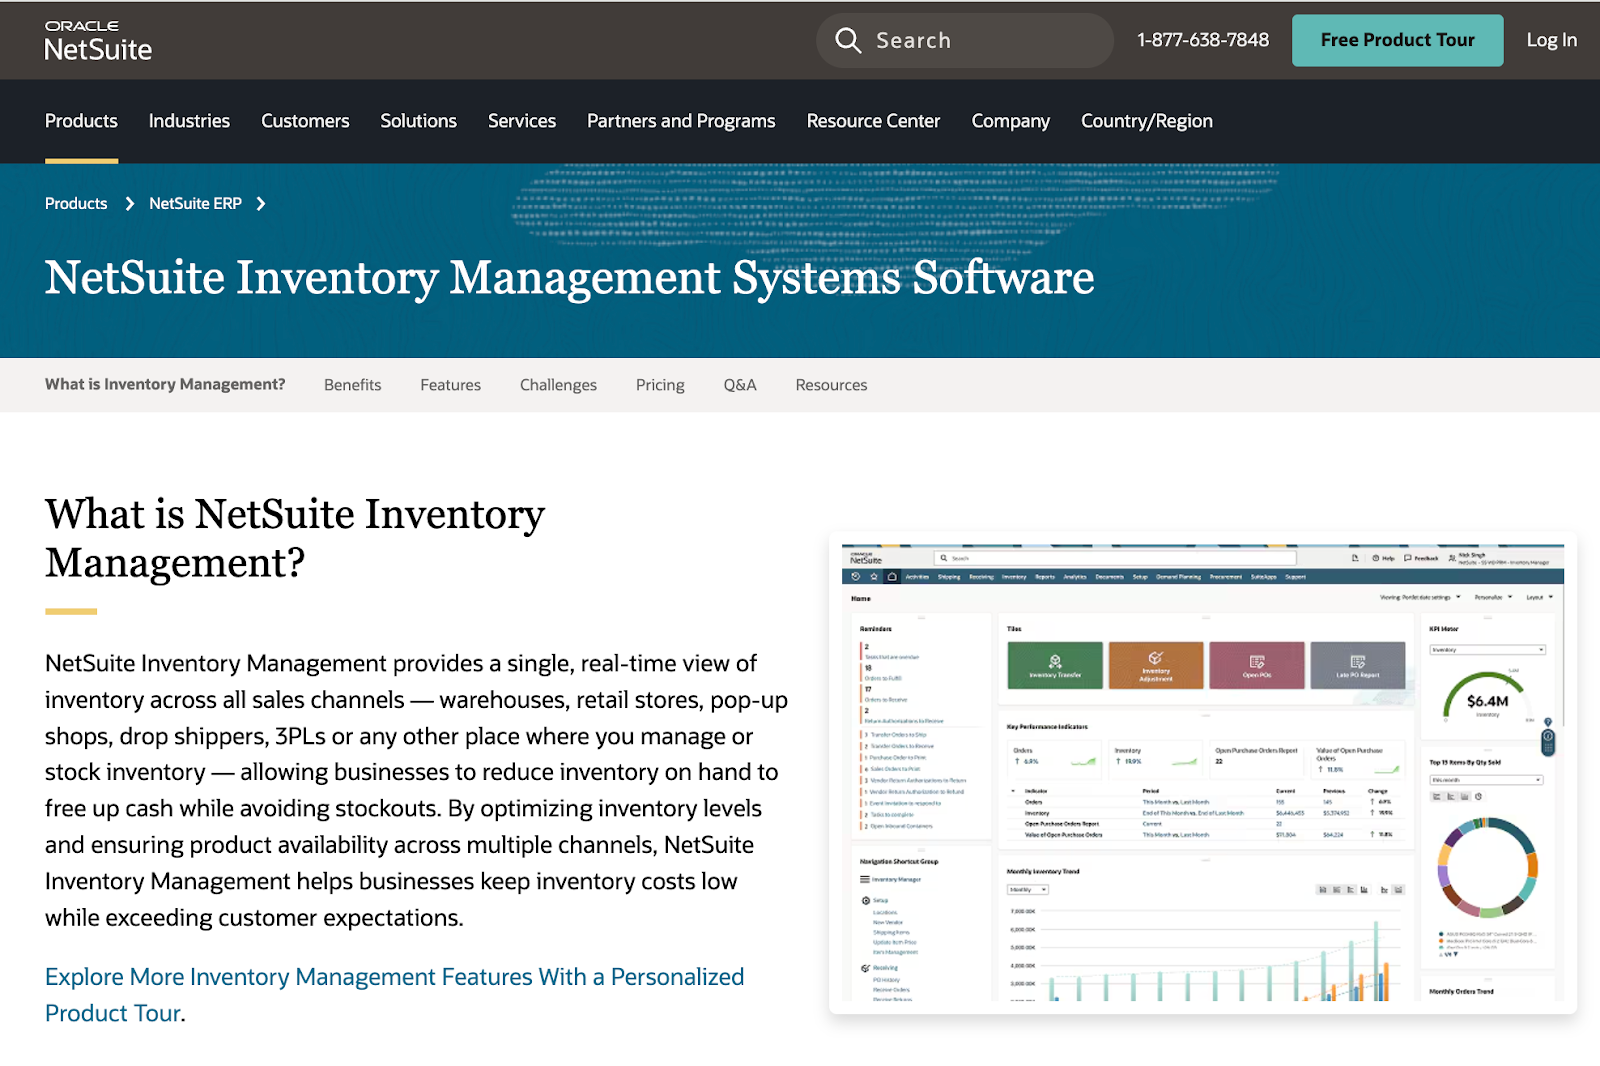Focus the header Search field
The width and height of the screenshot is (1600, 1066).
(x=964, y=40)
